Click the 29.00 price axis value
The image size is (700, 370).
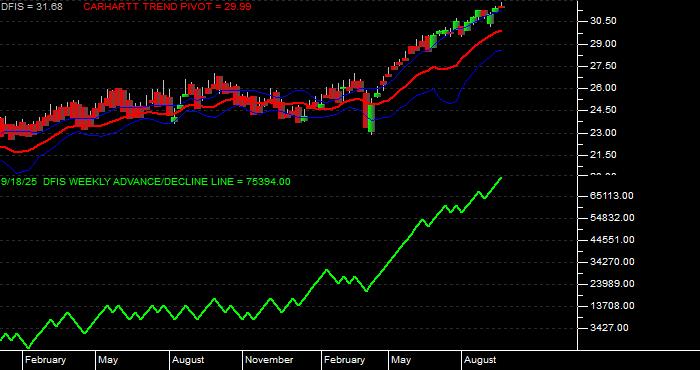pyautogui.click(x=603, y=44)
